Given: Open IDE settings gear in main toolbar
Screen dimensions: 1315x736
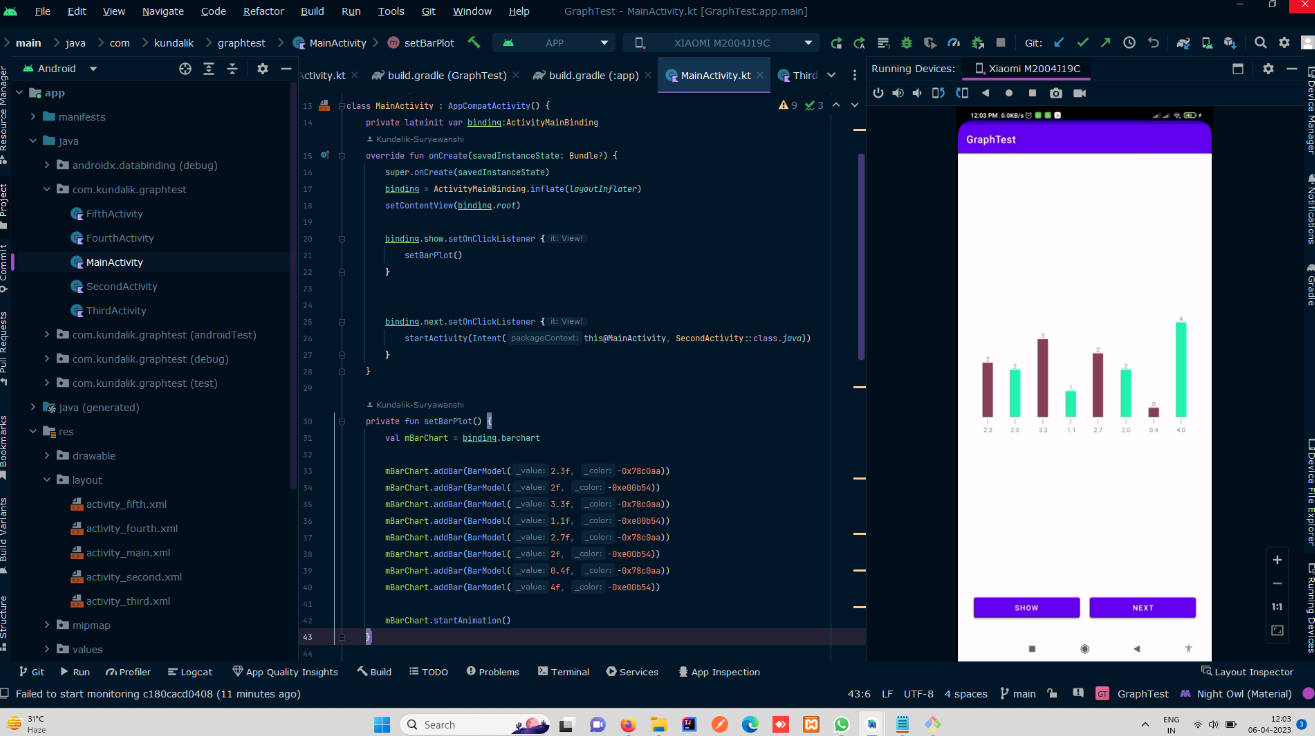Looking at the screenshot, I should tap(1284, 43).
